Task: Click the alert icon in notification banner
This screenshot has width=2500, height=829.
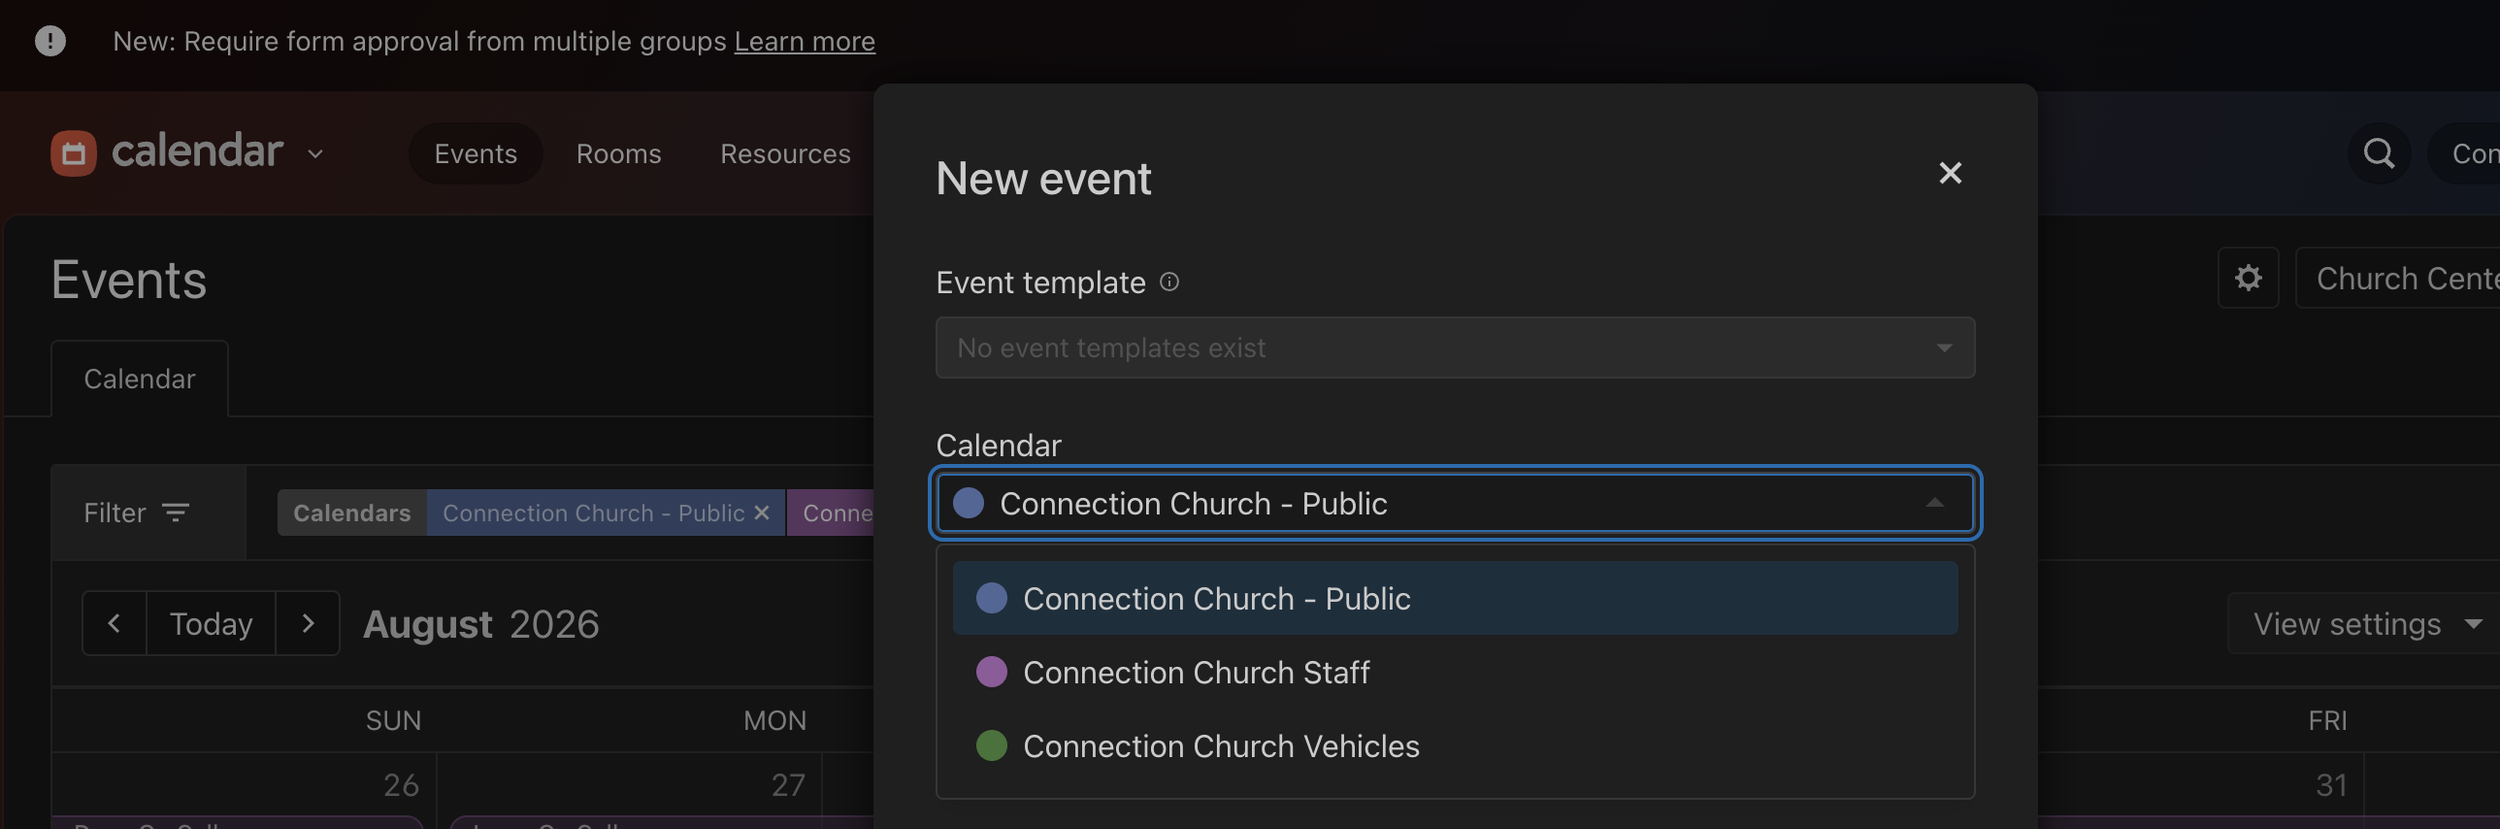Action: [x=50, y=41]
